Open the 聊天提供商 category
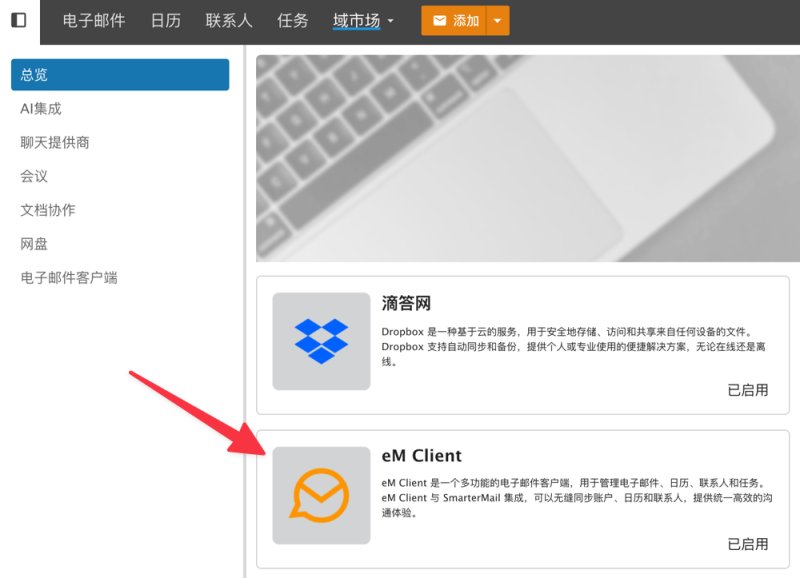Screen dimensions: 800x578 55,142
